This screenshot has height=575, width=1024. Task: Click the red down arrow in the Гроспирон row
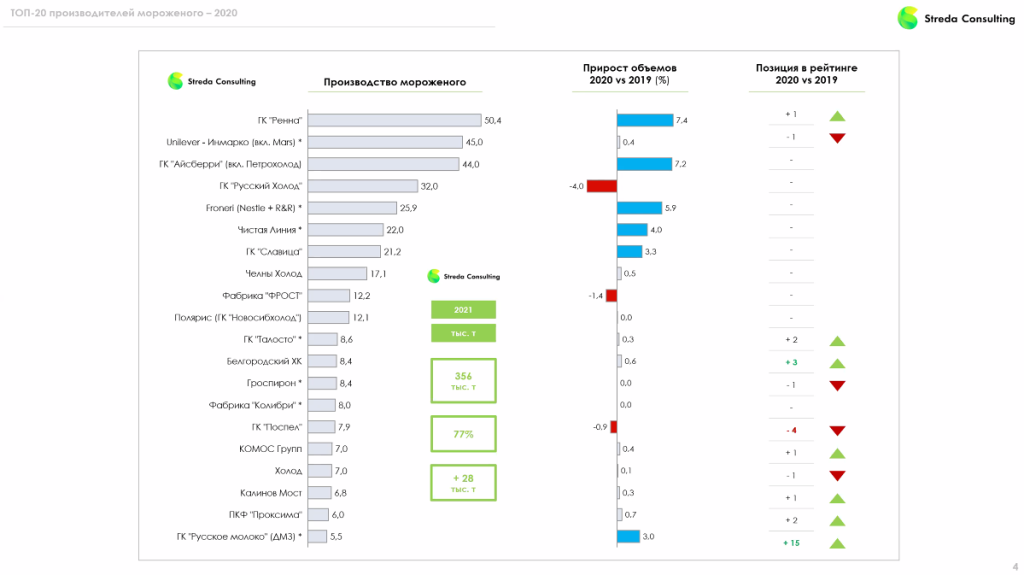[x=837, y=386]
